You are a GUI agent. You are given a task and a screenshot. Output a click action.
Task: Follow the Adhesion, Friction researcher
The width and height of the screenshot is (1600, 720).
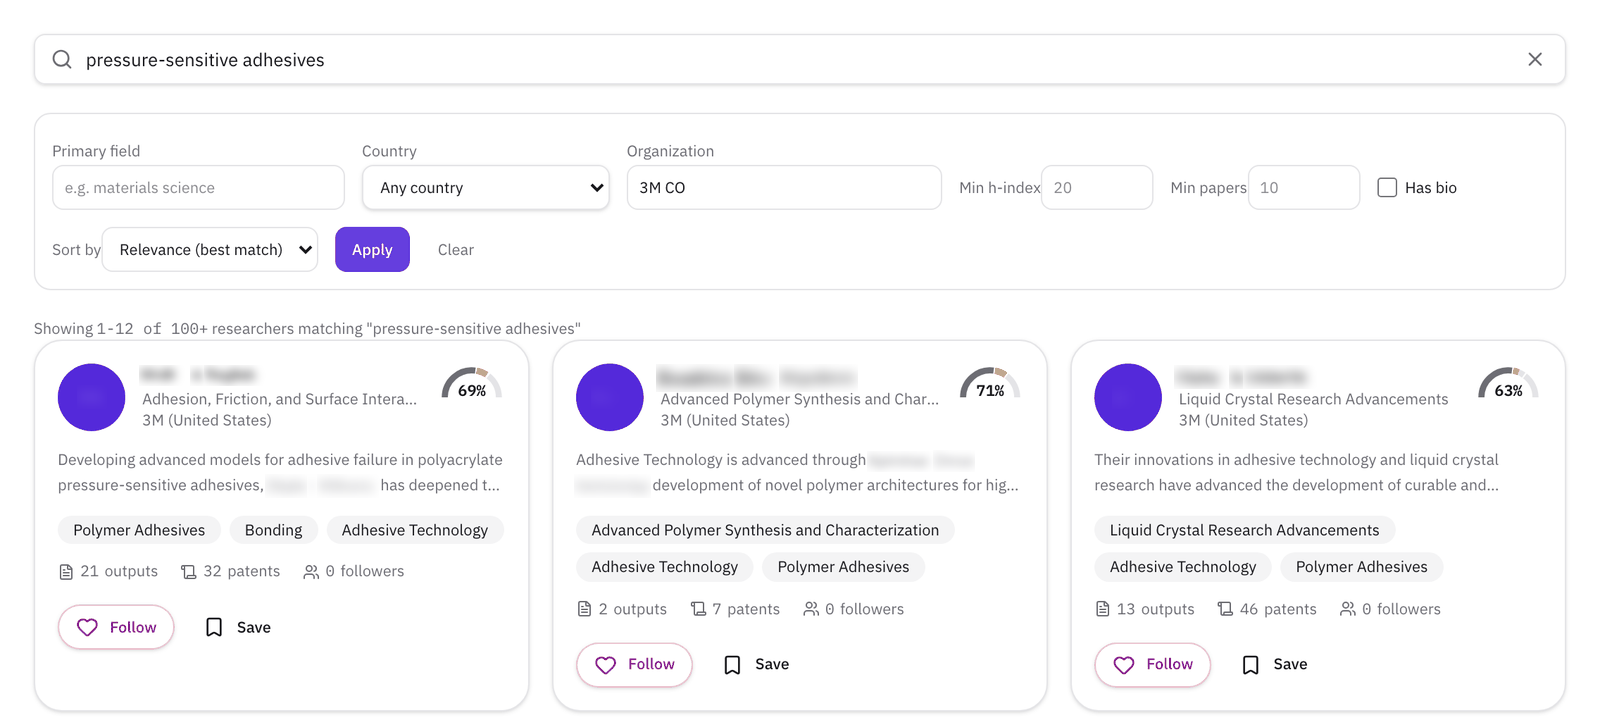coord(116,627)
